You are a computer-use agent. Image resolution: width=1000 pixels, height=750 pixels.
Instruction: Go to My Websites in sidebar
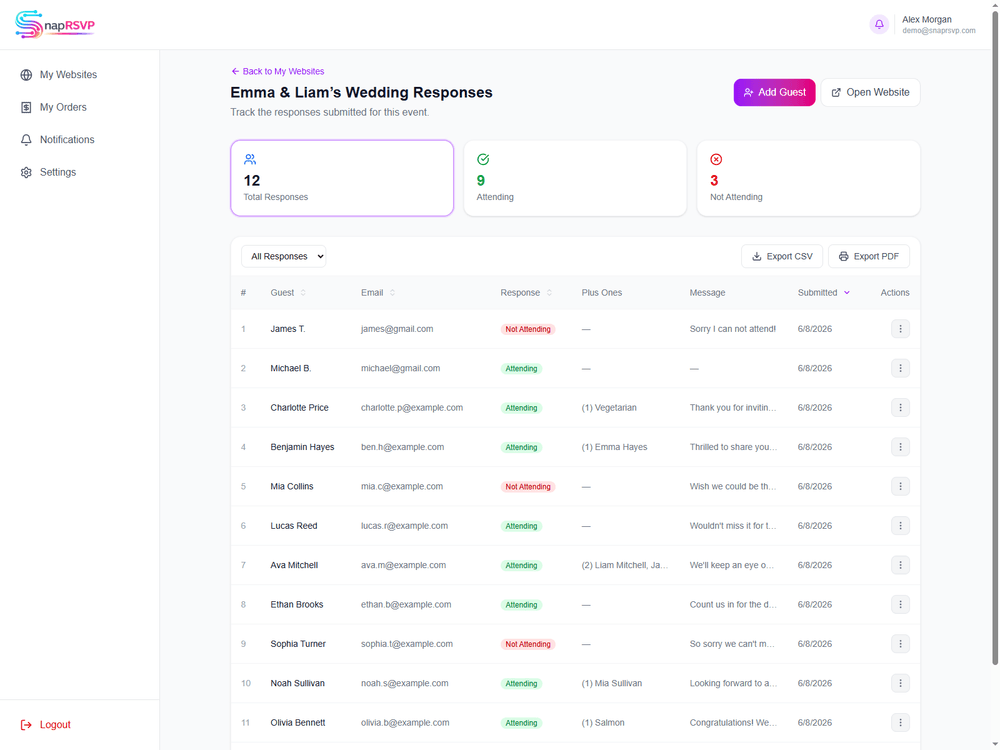click(68, 75)
